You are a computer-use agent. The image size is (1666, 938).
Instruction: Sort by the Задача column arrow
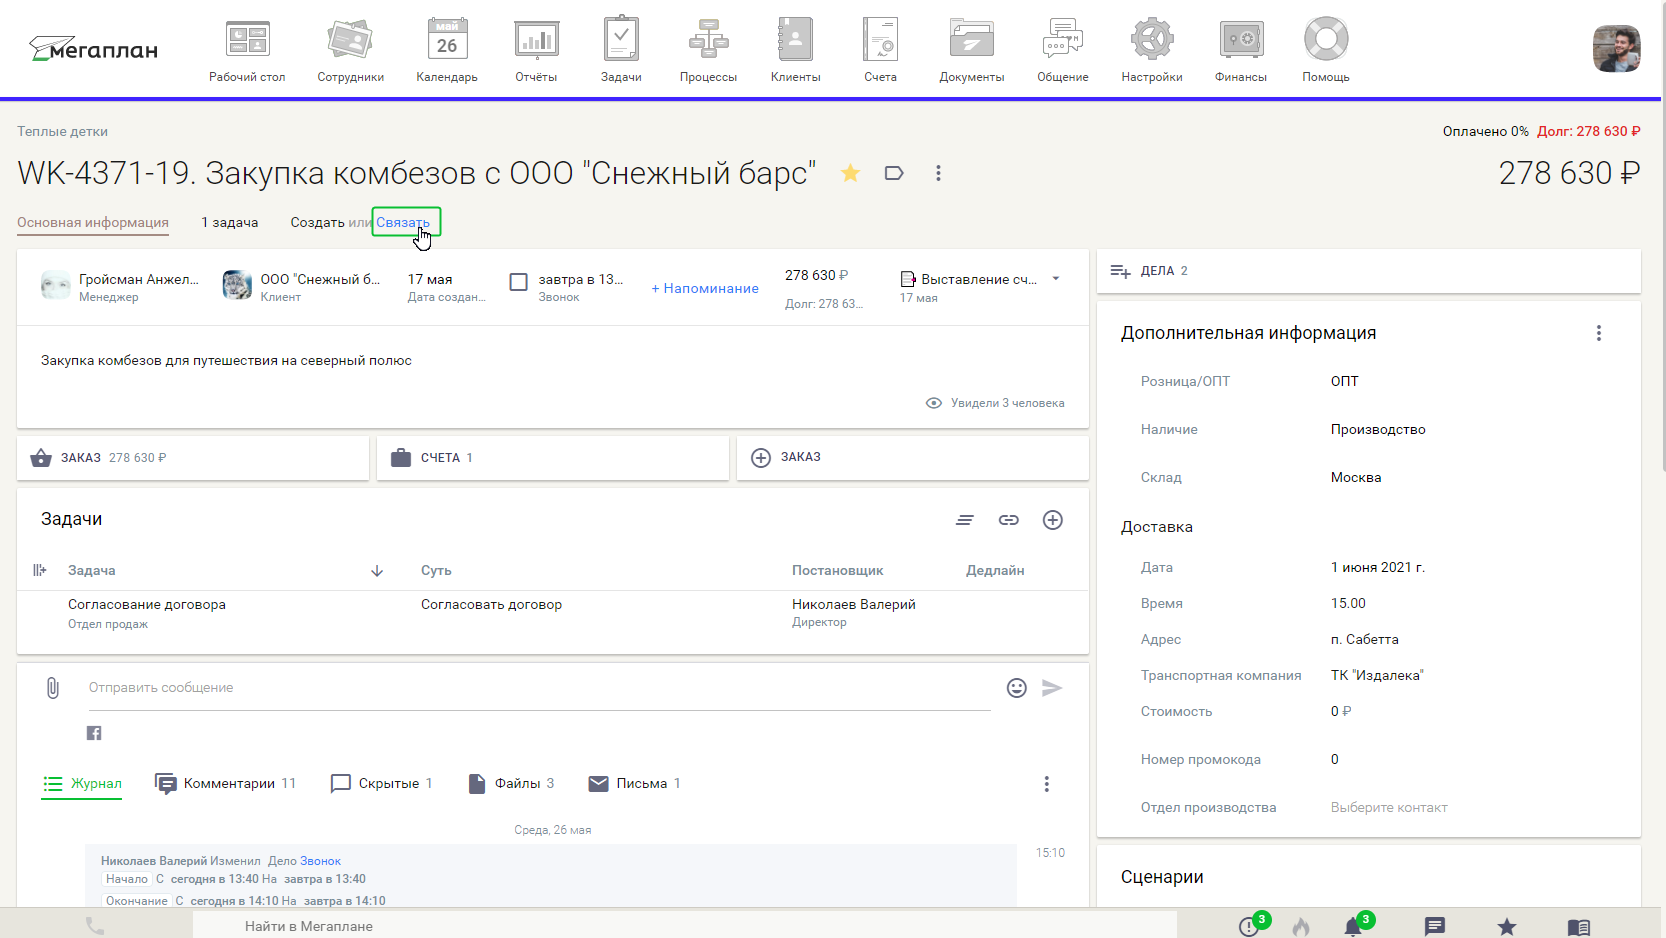377,571
